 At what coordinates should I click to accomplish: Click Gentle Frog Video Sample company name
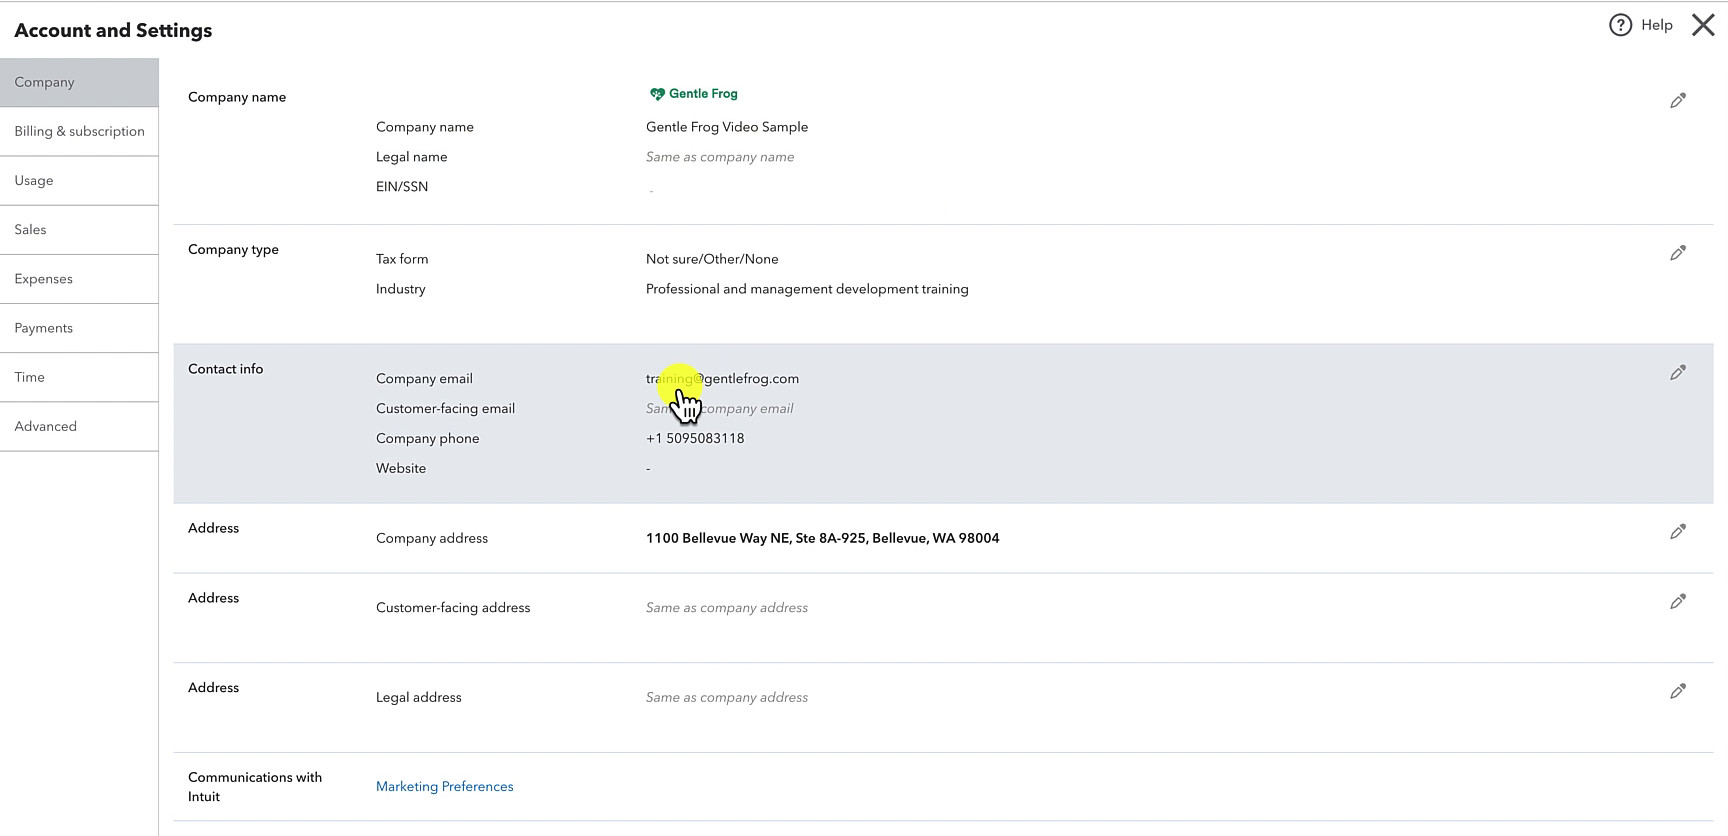tap(727, 127)
